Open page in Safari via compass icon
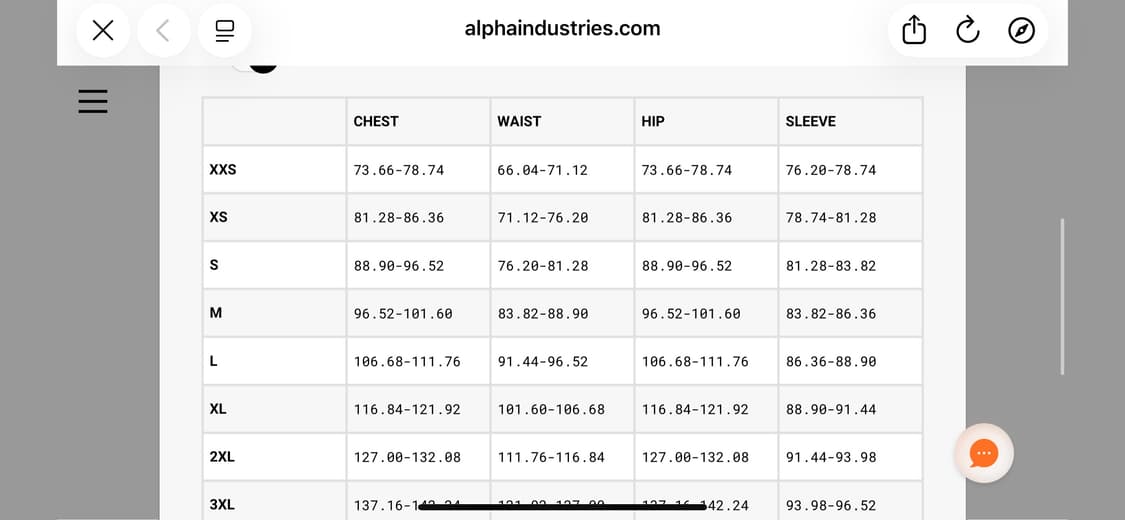 (1021, 31)
